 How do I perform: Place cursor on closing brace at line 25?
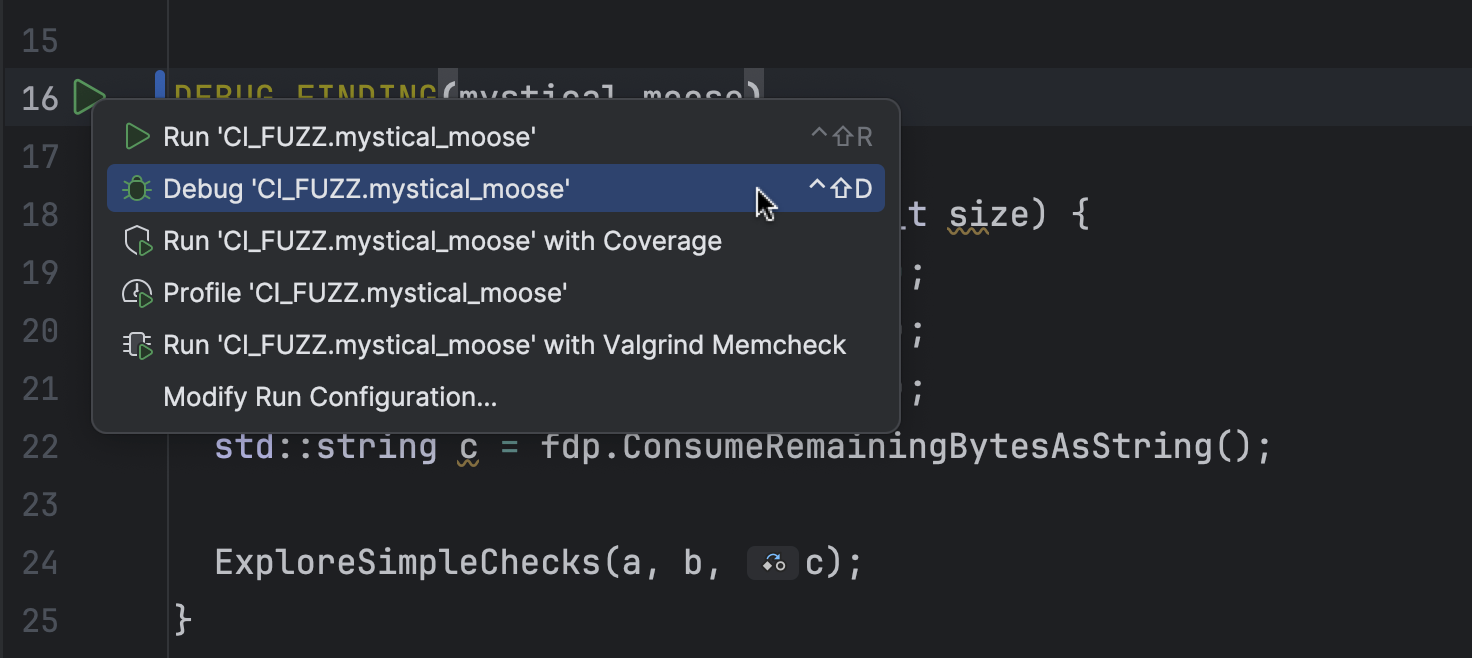click(x=183, y=621)
